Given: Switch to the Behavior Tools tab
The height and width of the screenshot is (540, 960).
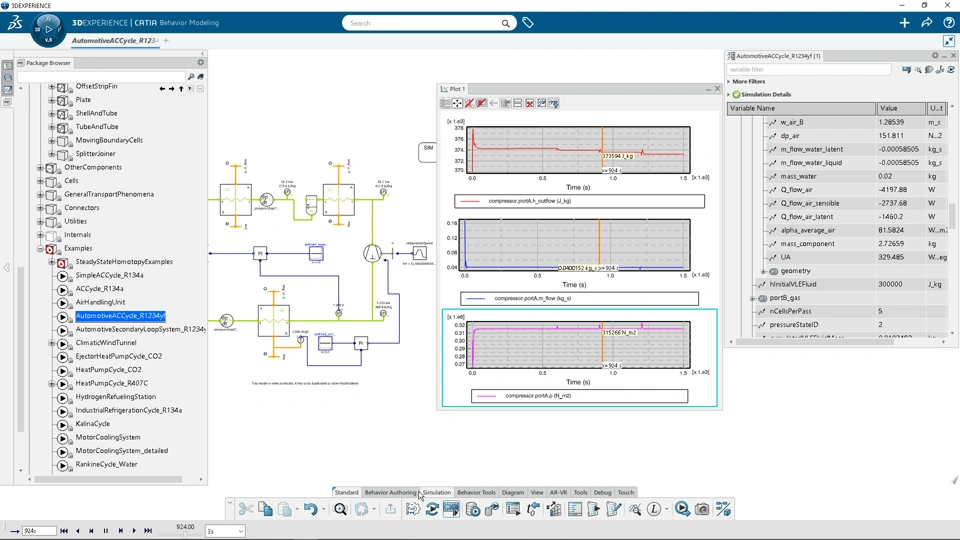Looking at the screenshot, I should click(x=476, y=492).
